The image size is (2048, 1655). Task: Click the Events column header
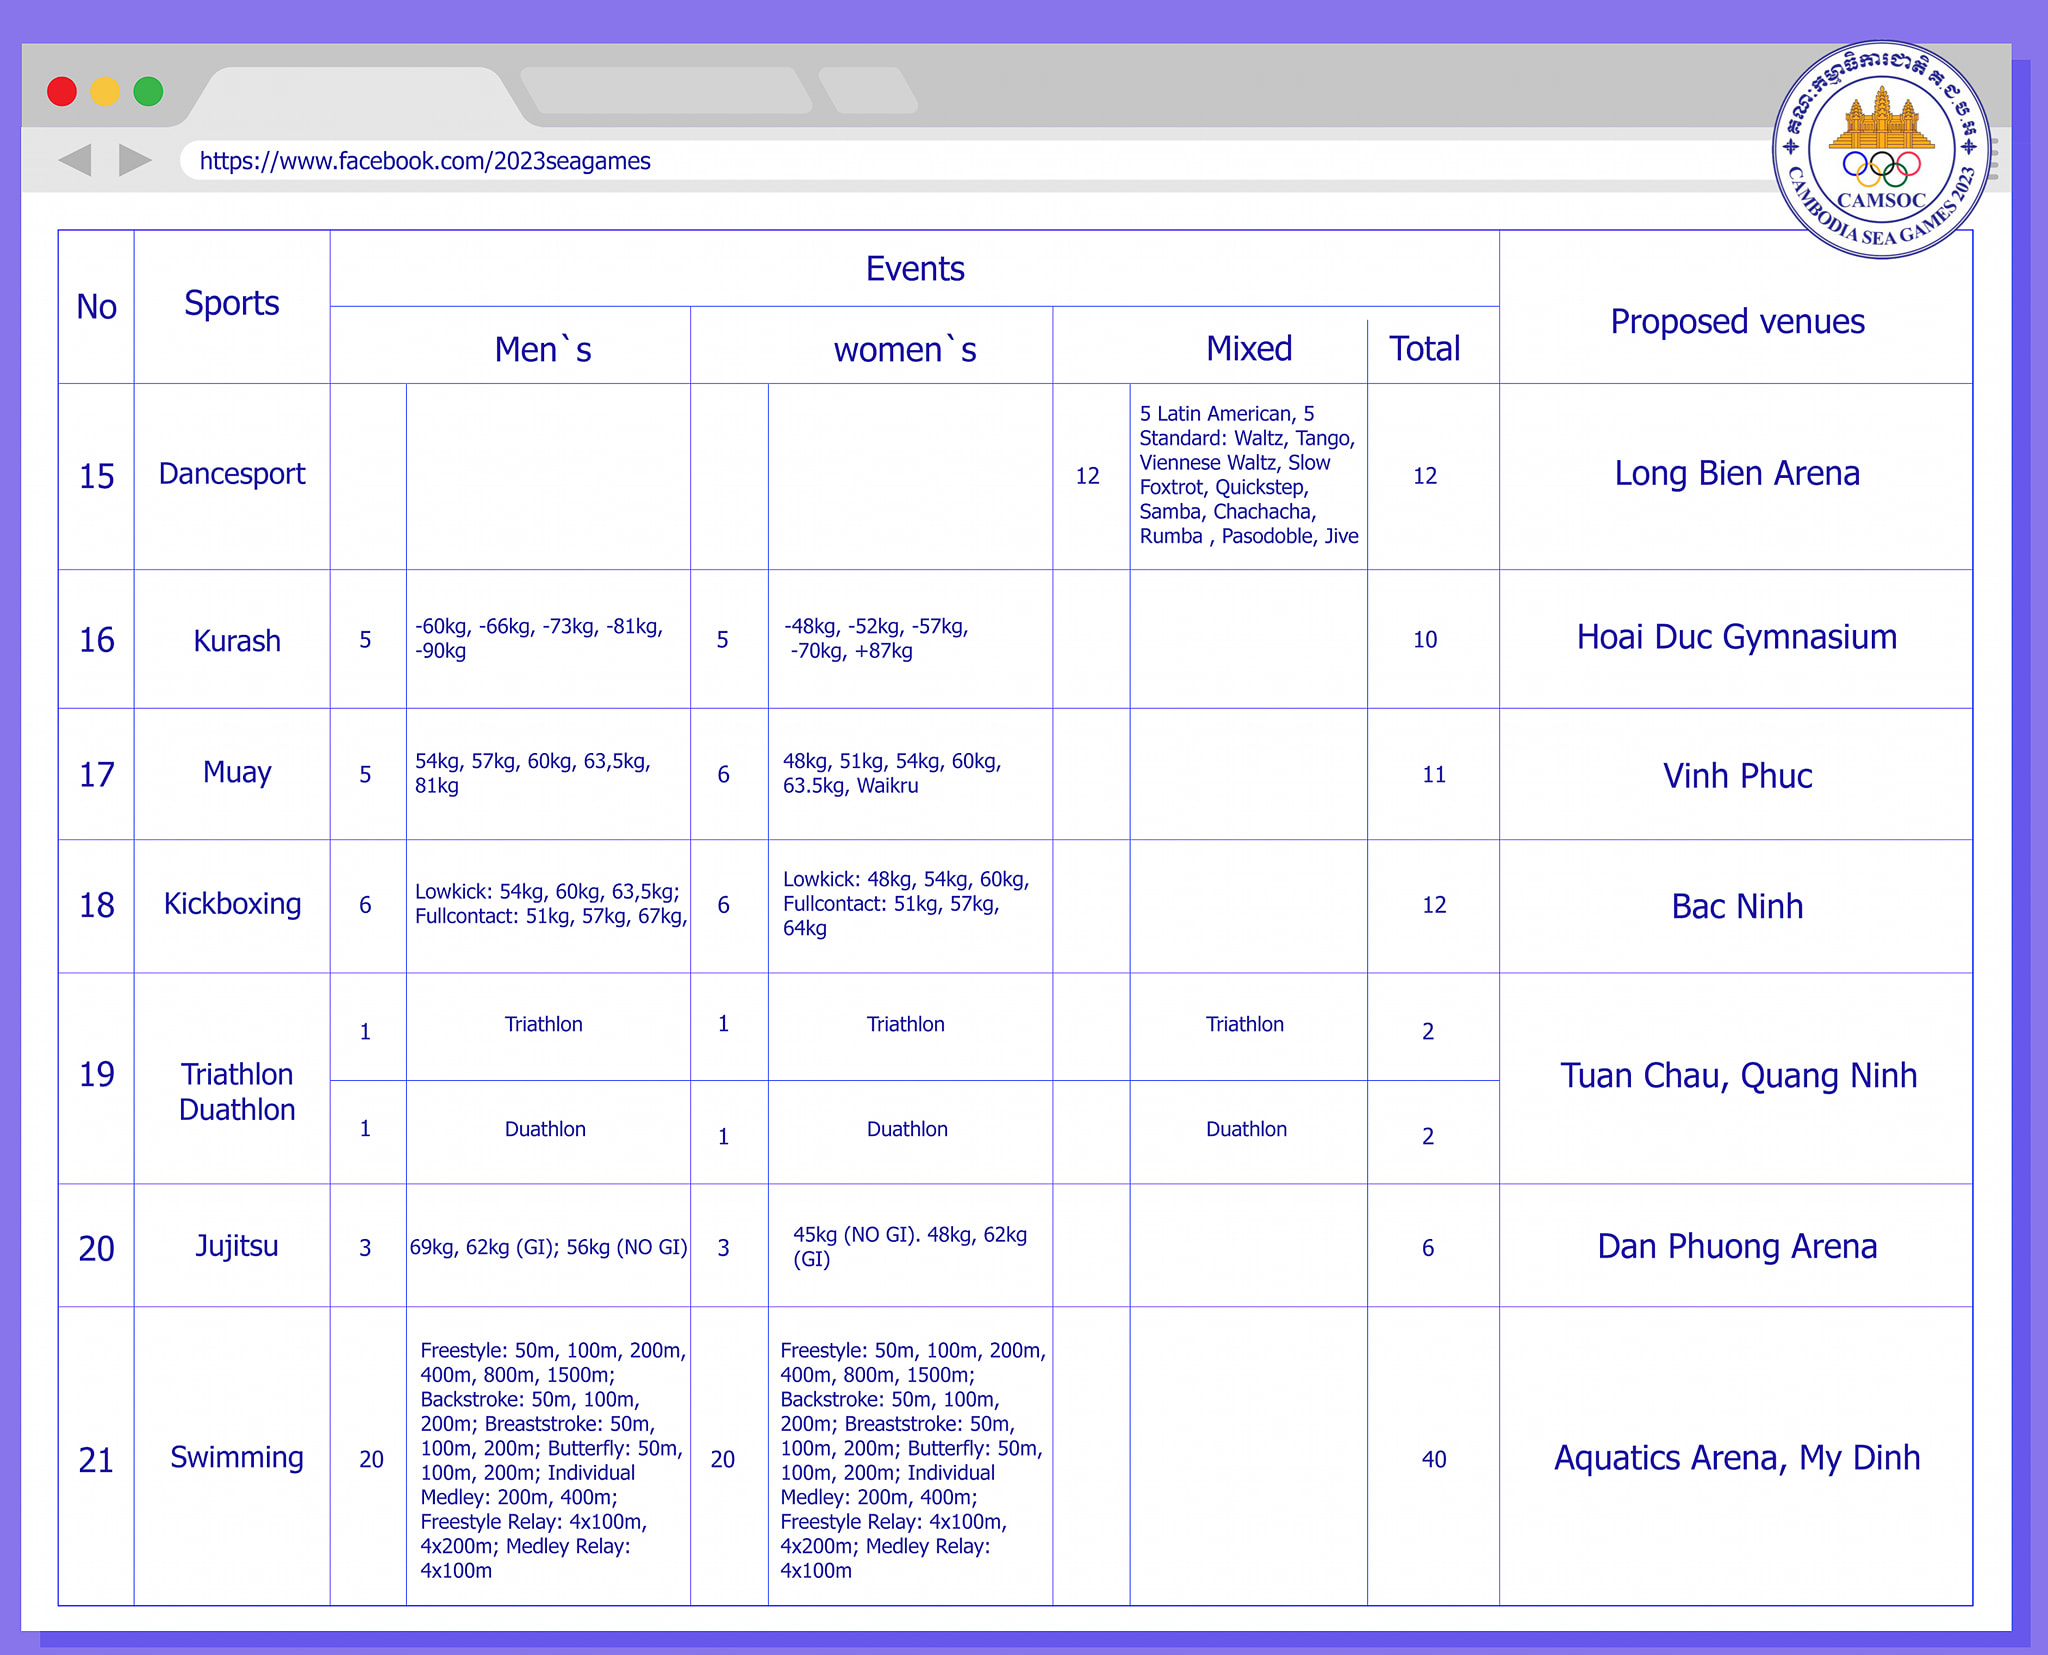915,268
